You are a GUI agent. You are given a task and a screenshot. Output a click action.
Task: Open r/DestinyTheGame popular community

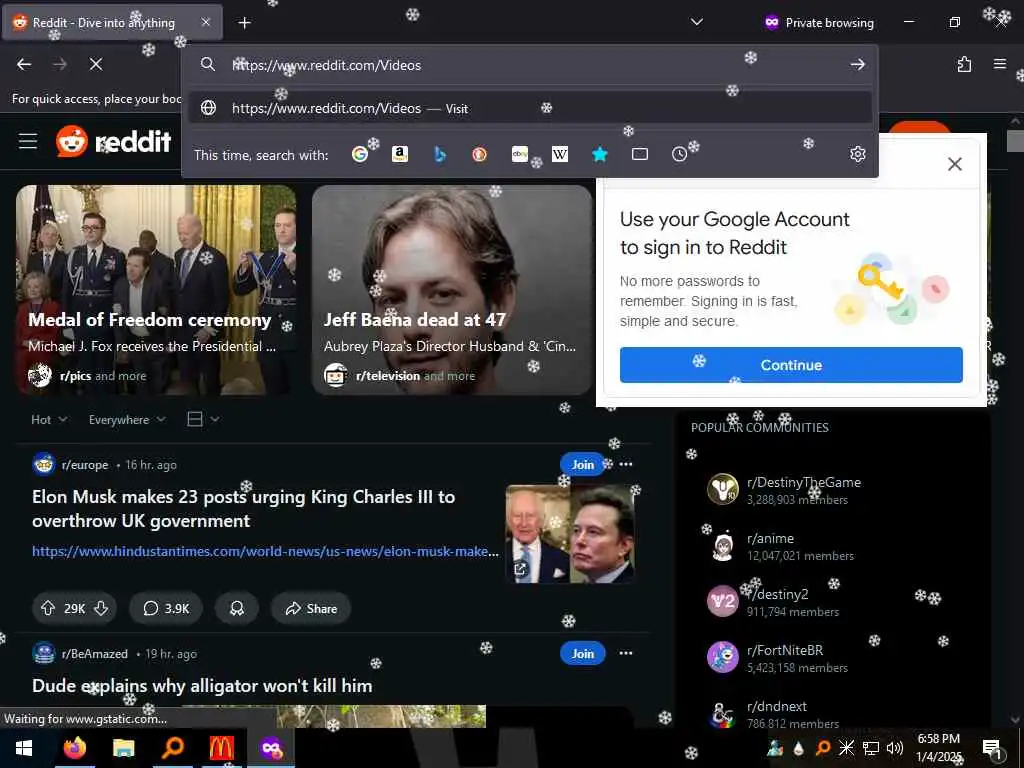pyautogui.click(x=803, y=482)
